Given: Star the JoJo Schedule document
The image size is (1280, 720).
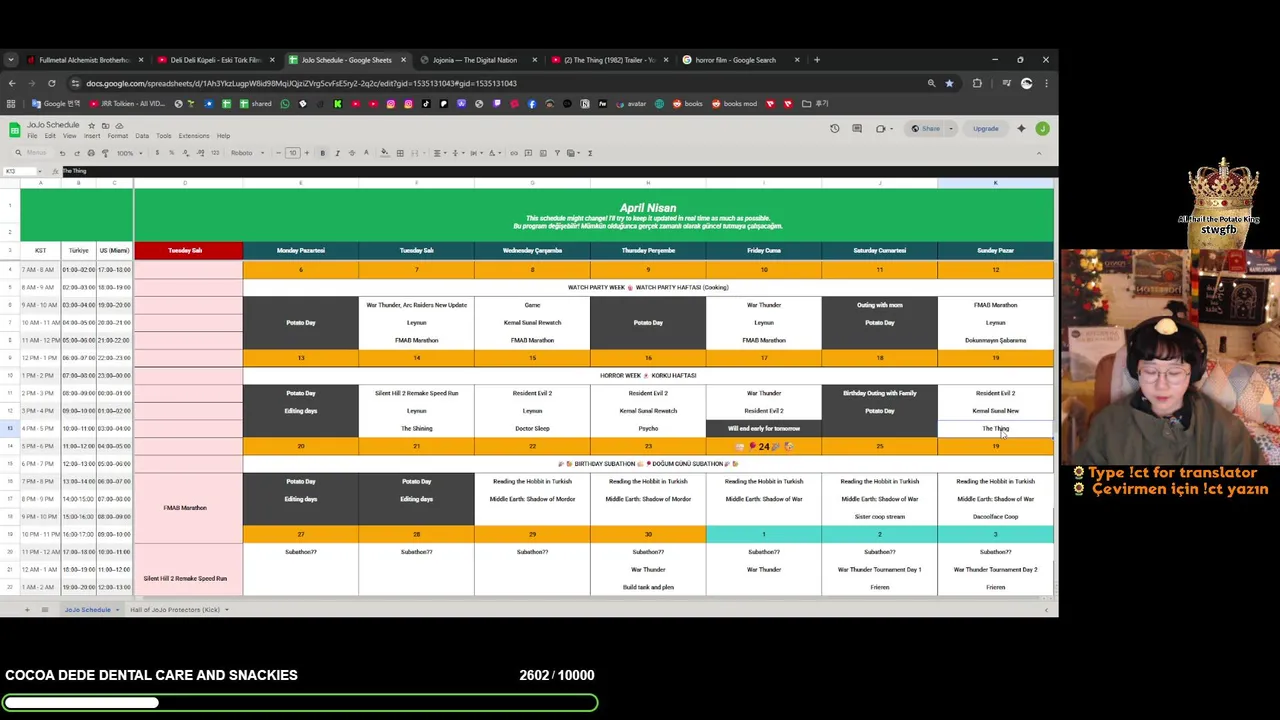Looking at the screenshot, I should point(91,126).
